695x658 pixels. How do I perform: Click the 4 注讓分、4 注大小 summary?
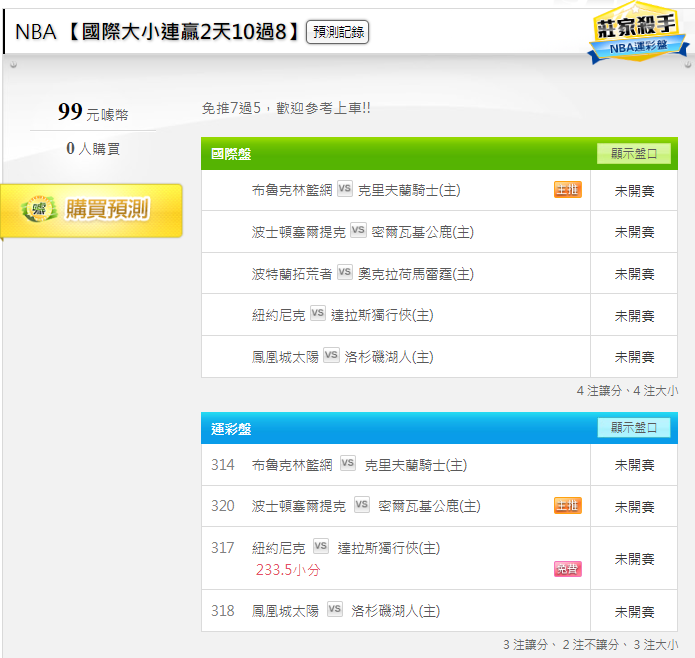pos(627,391)
